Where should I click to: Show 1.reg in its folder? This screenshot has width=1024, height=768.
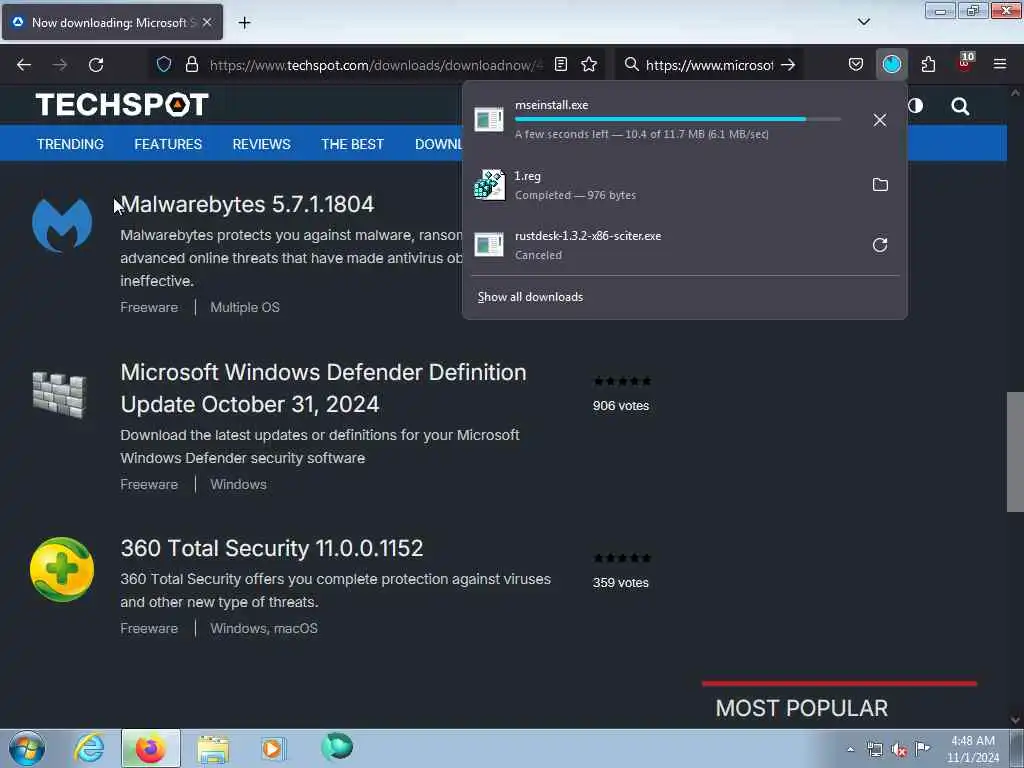[880, 185]
